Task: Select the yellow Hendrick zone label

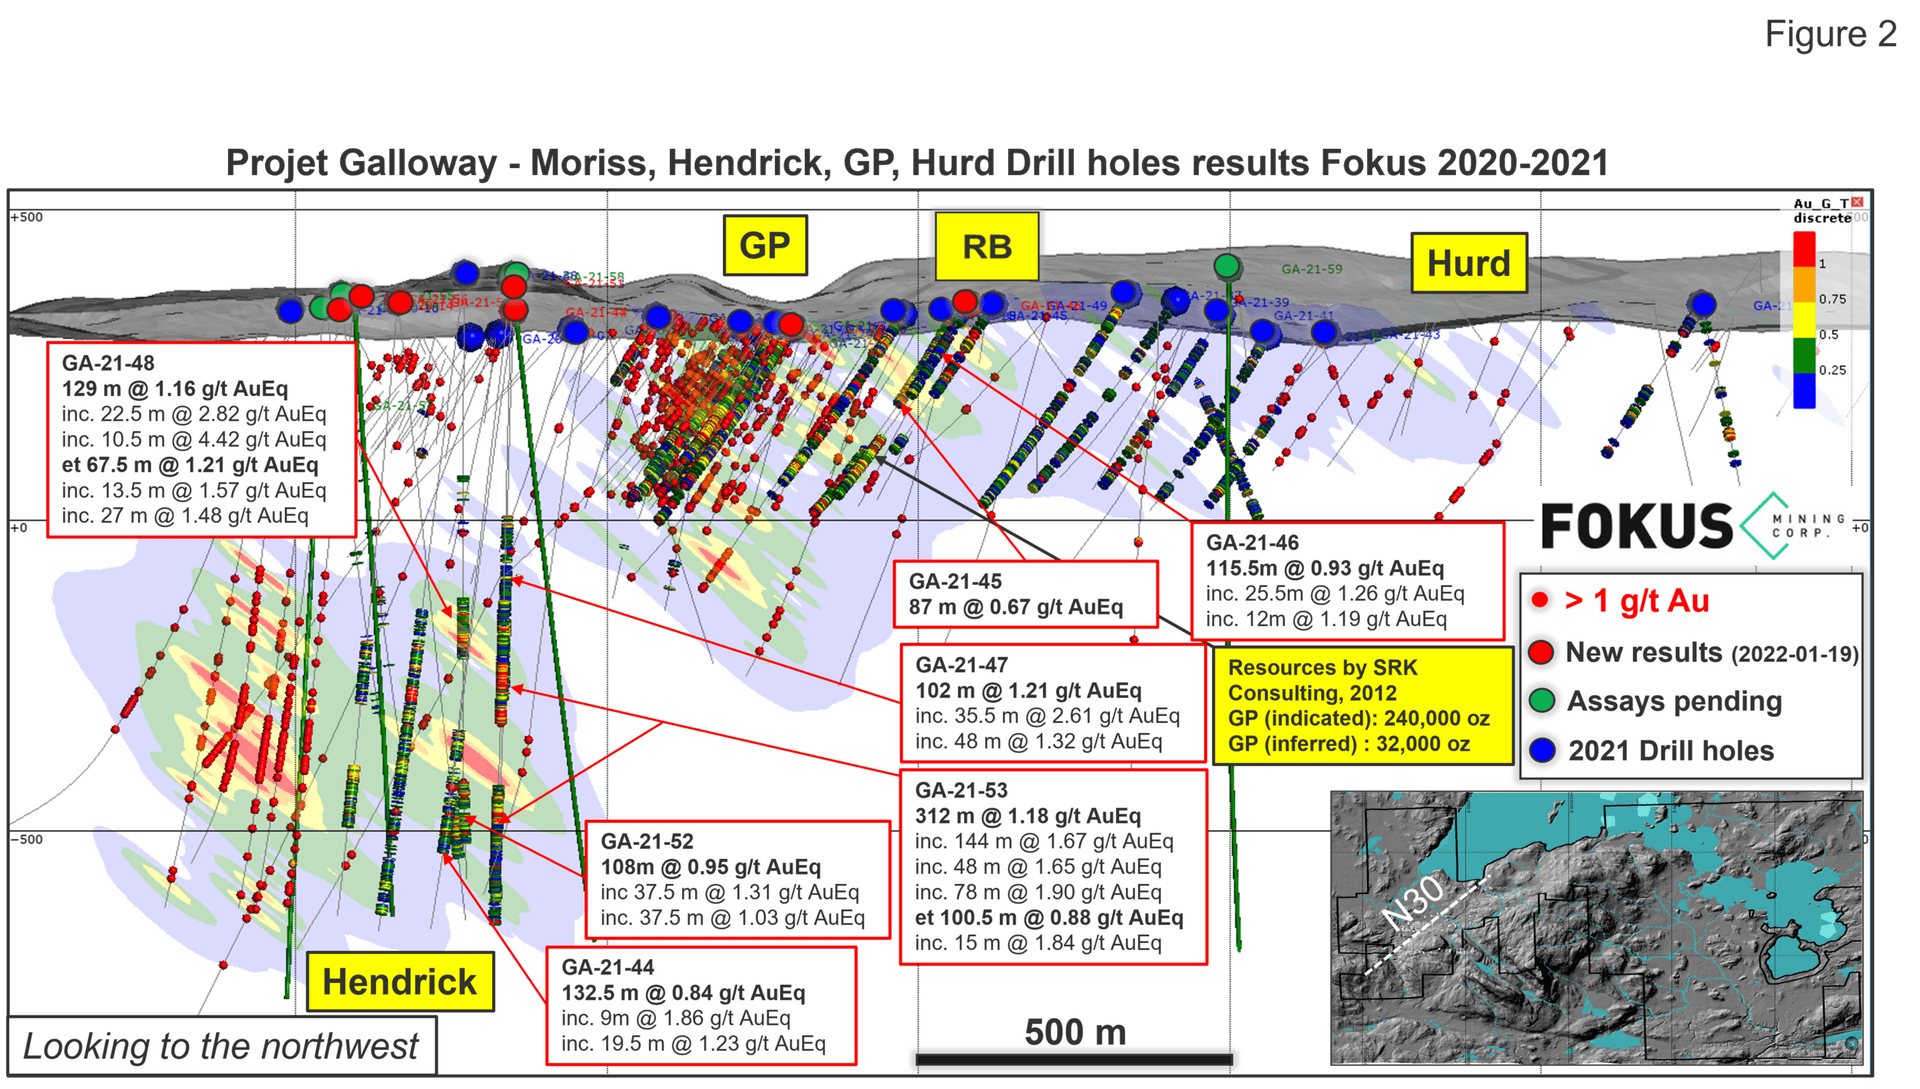Action: click(400, 982)
